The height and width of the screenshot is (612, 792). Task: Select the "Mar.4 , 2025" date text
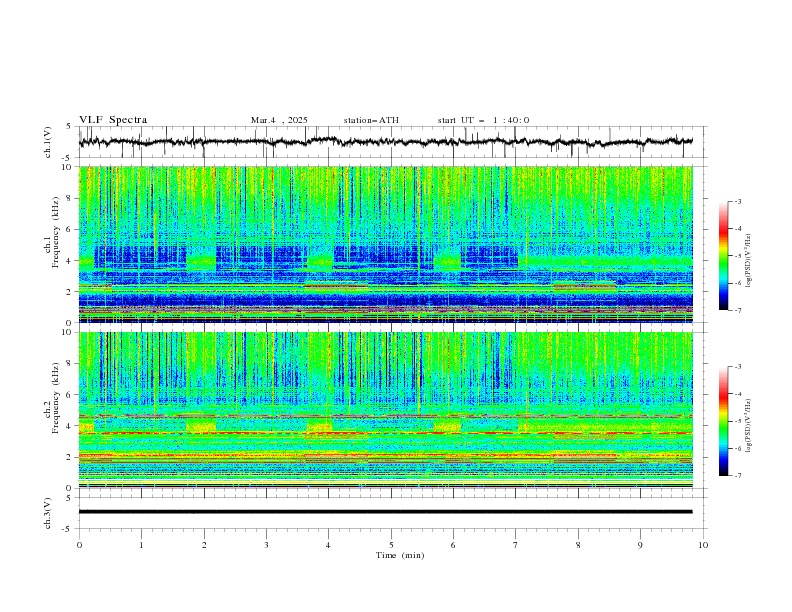(x=279, y=120)
